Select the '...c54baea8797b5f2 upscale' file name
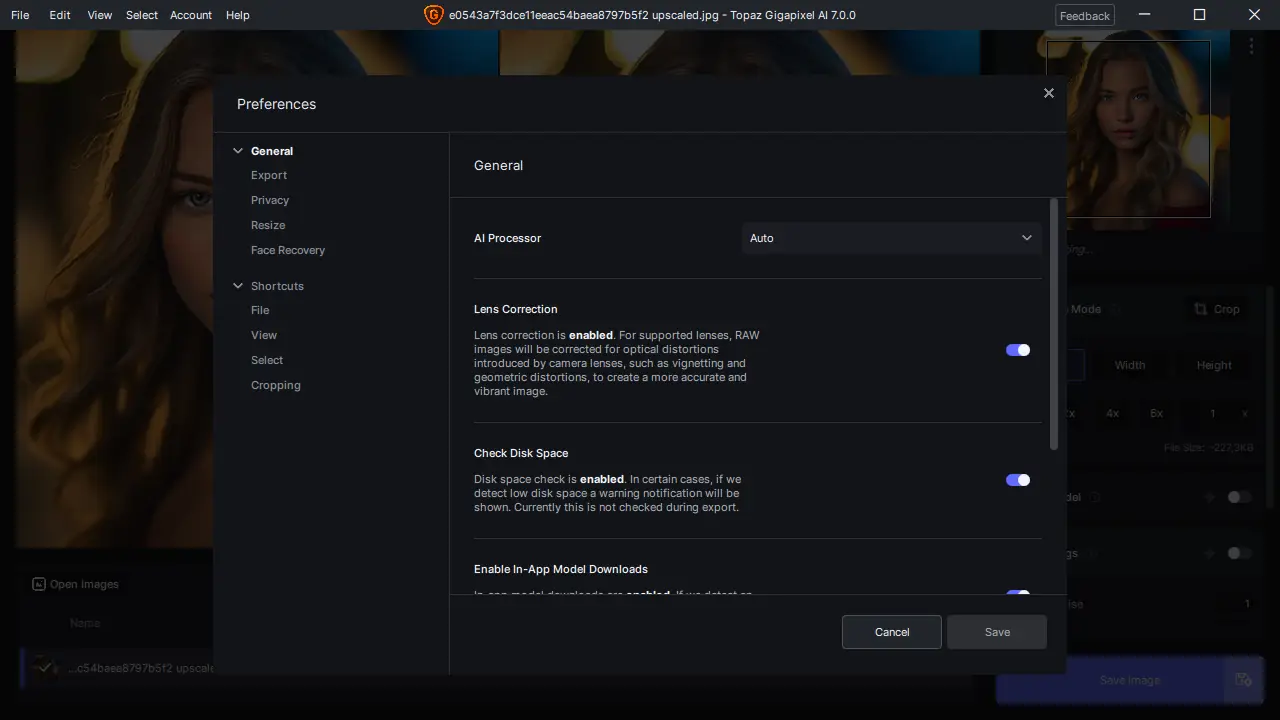Image resolution: width=1280 pixels, height=720 pixels. pyautogui.click(x=142, y=667)
